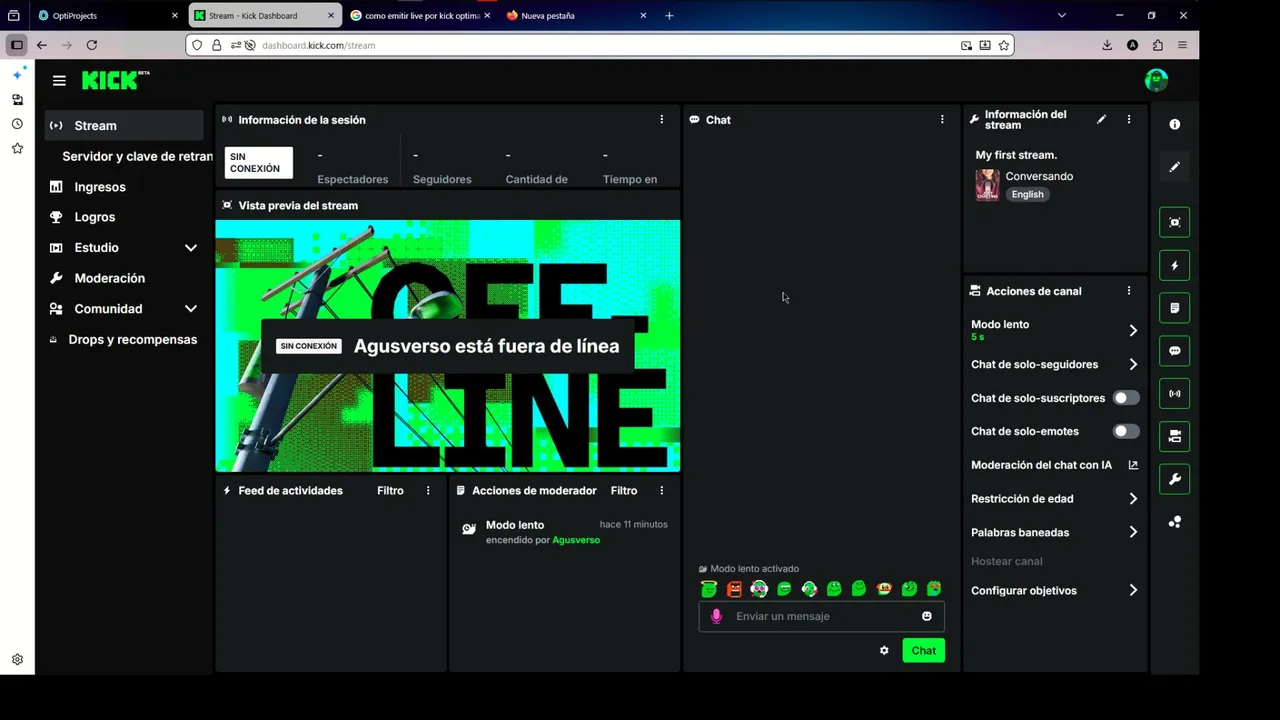The height and width of the screenshot is (720, 1280).
Task: Open browser downloads icon in the toolbar
Action: (1107, 45)
